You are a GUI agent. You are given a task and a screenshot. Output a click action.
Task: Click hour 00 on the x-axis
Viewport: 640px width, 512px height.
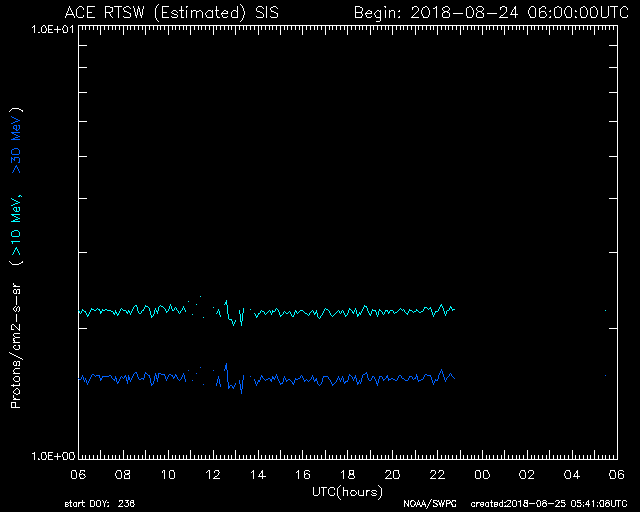tap(483, 474)
